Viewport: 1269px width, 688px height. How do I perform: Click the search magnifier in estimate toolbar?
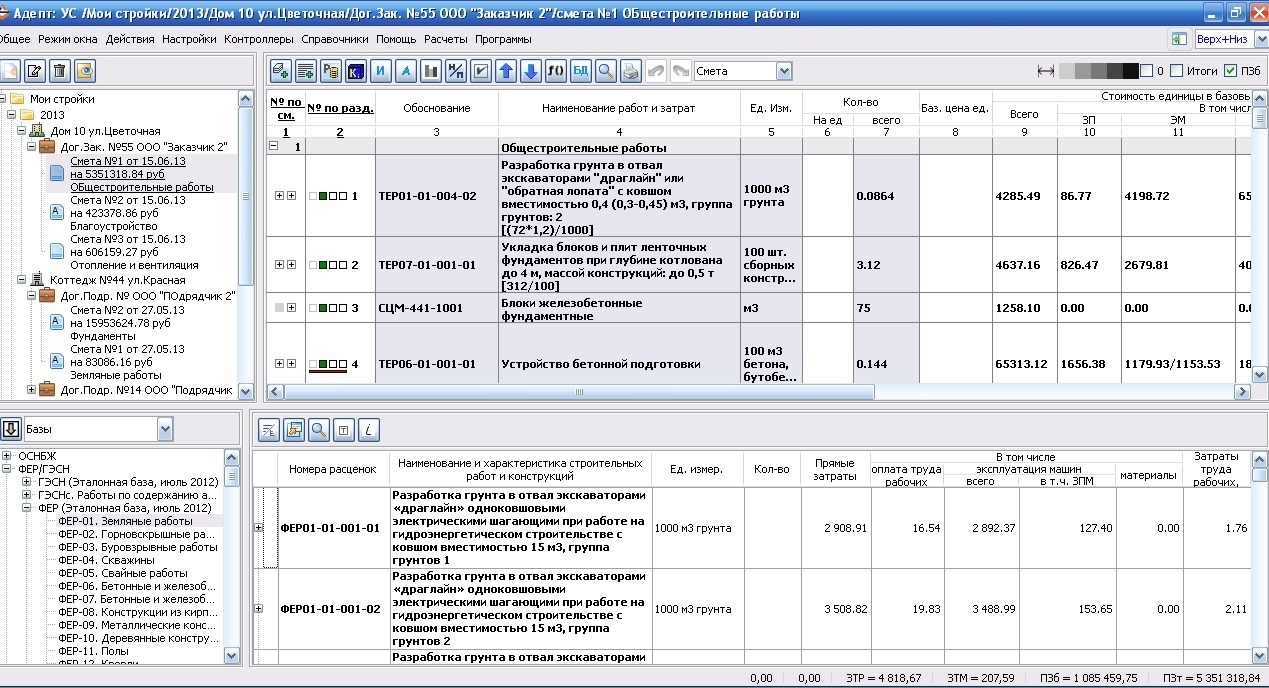[x=606, y=71]
